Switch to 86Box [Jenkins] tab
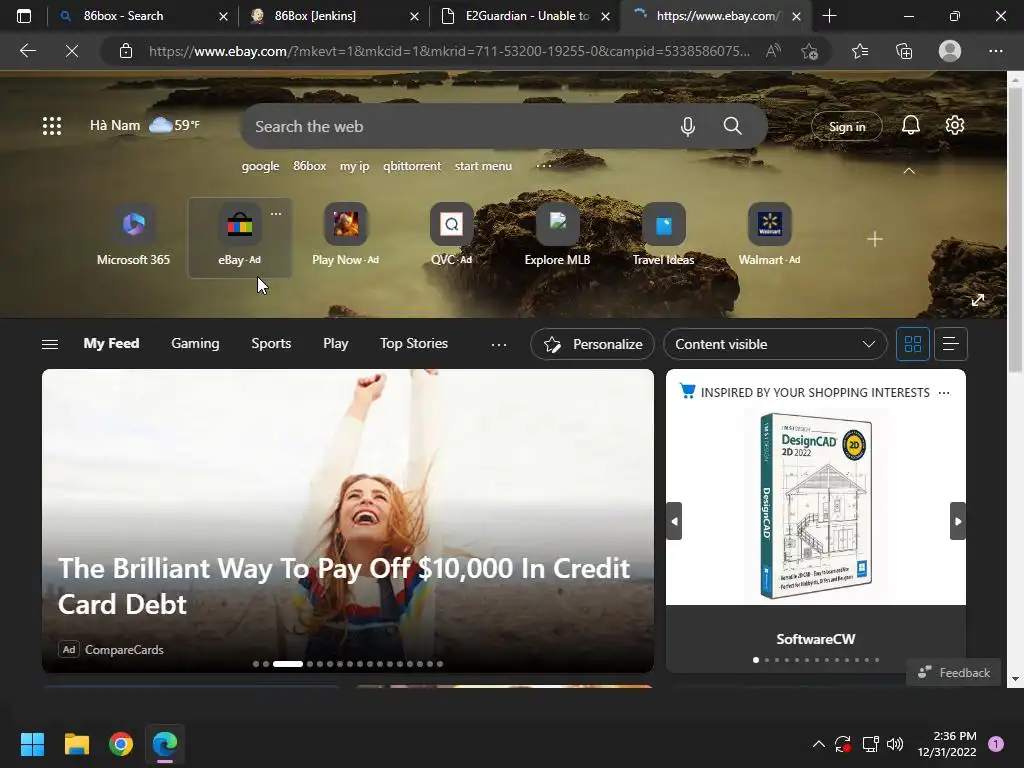 [x=333, y=16]
